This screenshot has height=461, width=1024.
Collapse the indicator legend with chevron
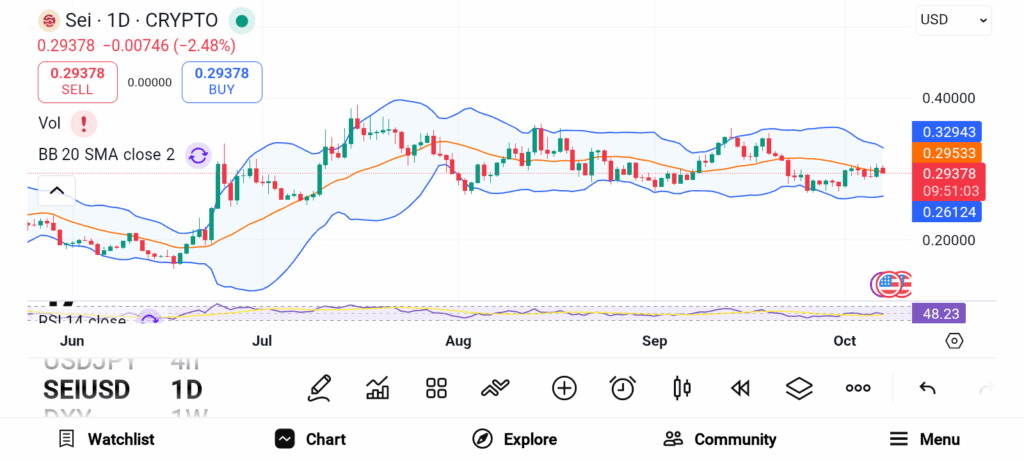click(x=57, y=190)
